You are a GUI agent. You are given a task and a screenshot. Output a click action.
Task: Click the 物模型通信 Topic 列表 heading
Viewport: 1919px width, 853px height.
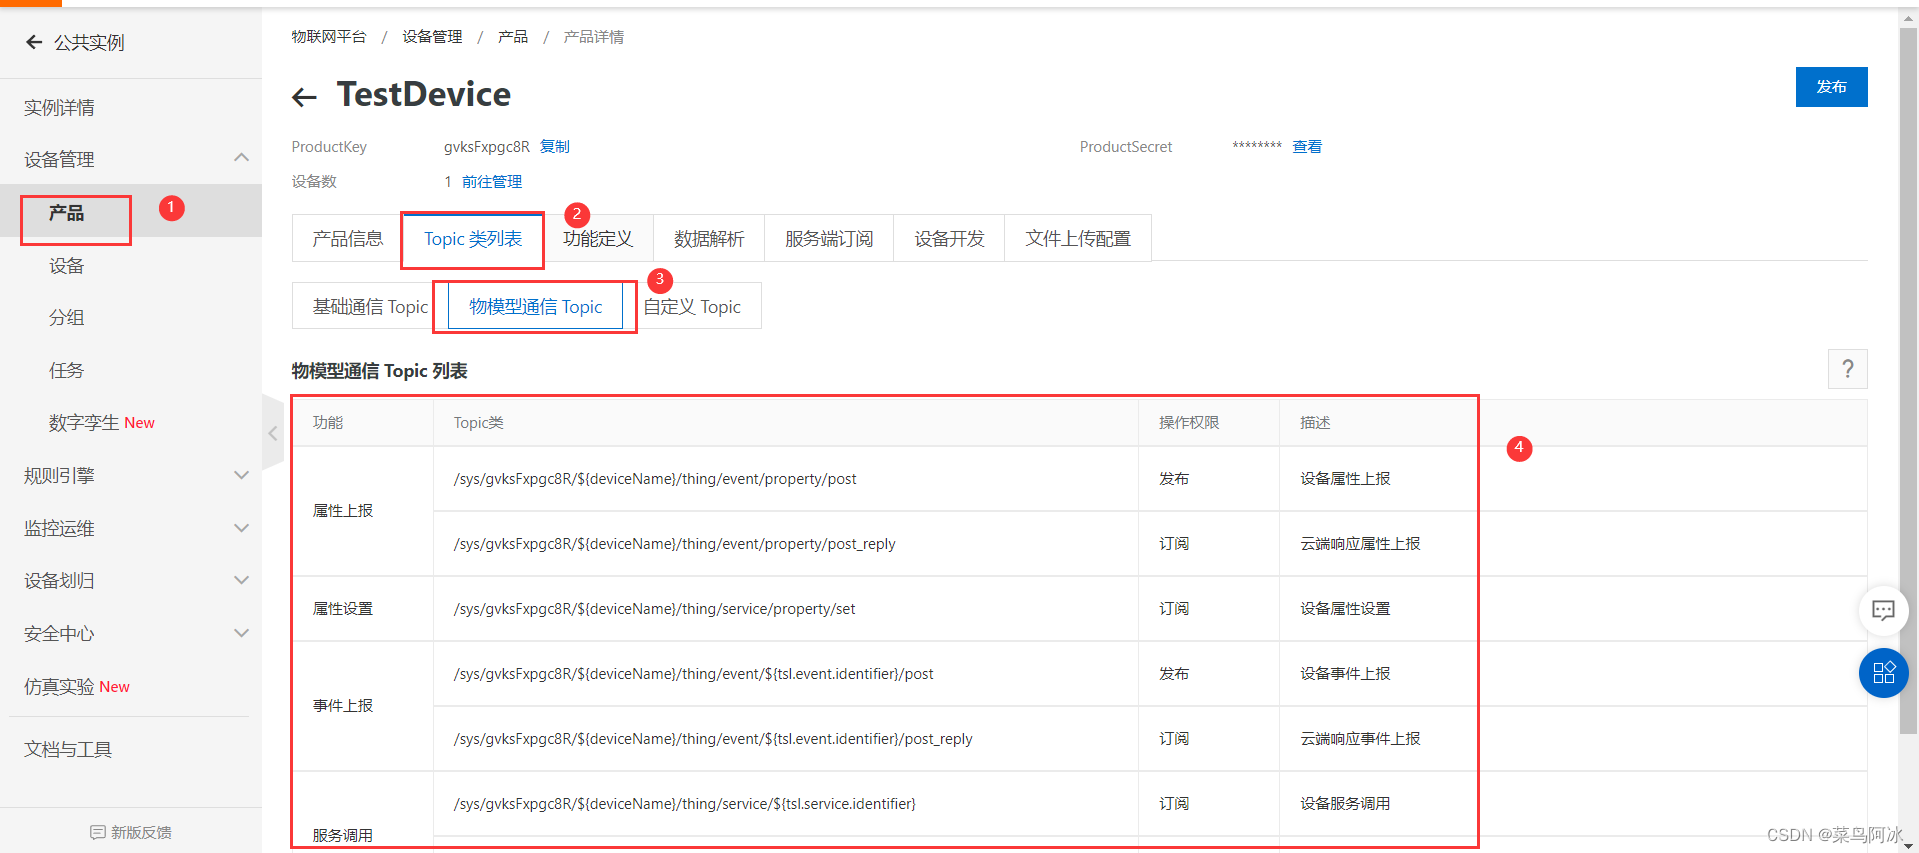(379, 371)
